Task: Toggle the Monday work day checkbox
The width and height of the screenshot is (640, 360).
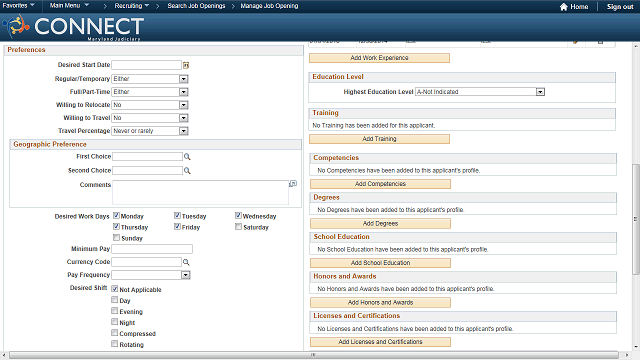Action: (x=116, y=216)
